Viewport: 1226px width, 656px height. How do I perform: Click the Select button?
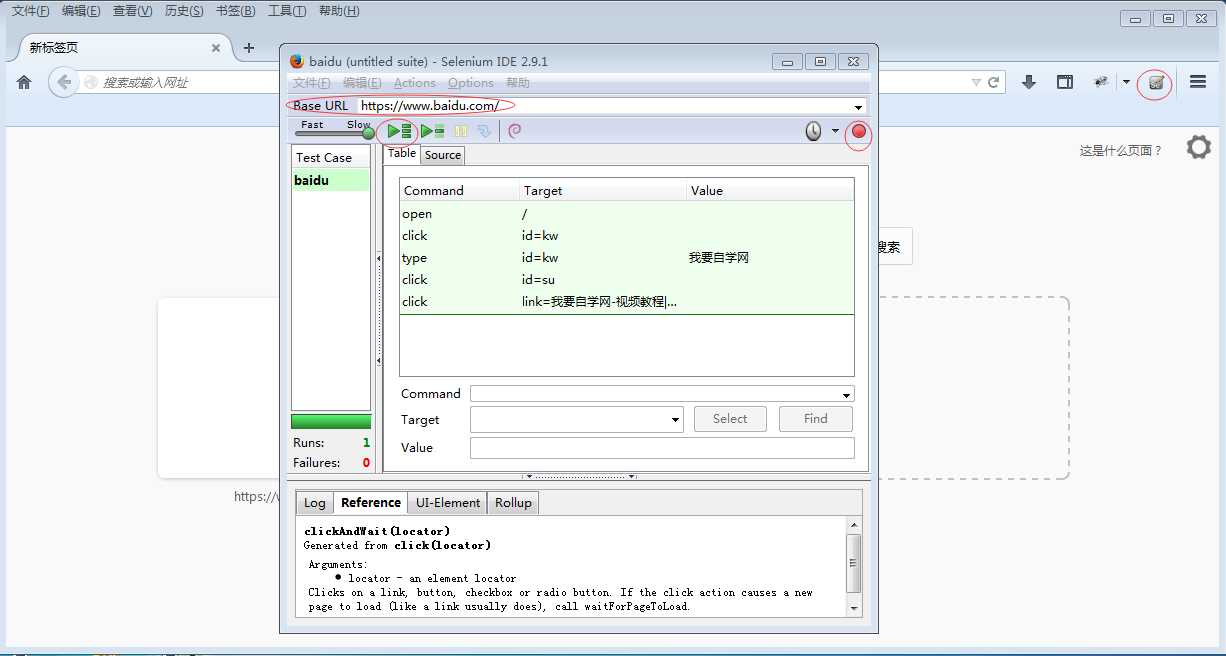(730, 419)
